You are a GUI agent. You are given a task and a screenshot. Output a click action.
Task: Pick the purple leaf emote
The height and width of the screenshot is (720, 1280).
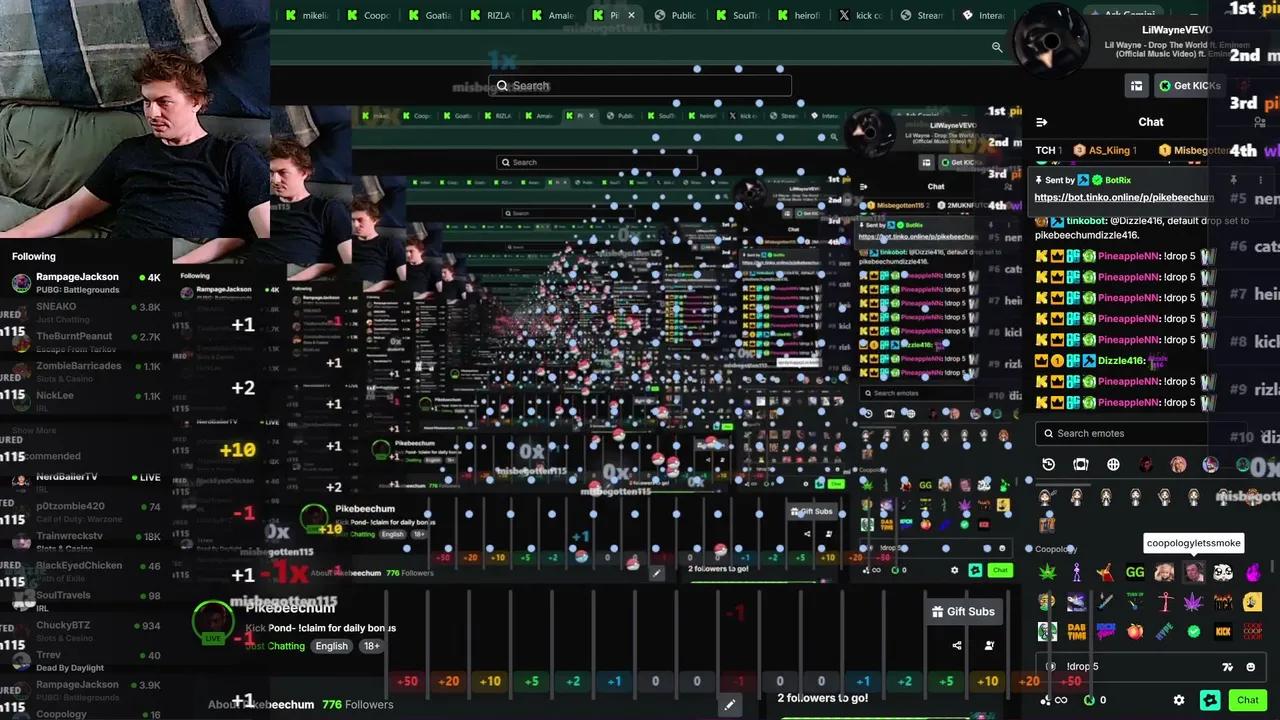[1194, 602]
